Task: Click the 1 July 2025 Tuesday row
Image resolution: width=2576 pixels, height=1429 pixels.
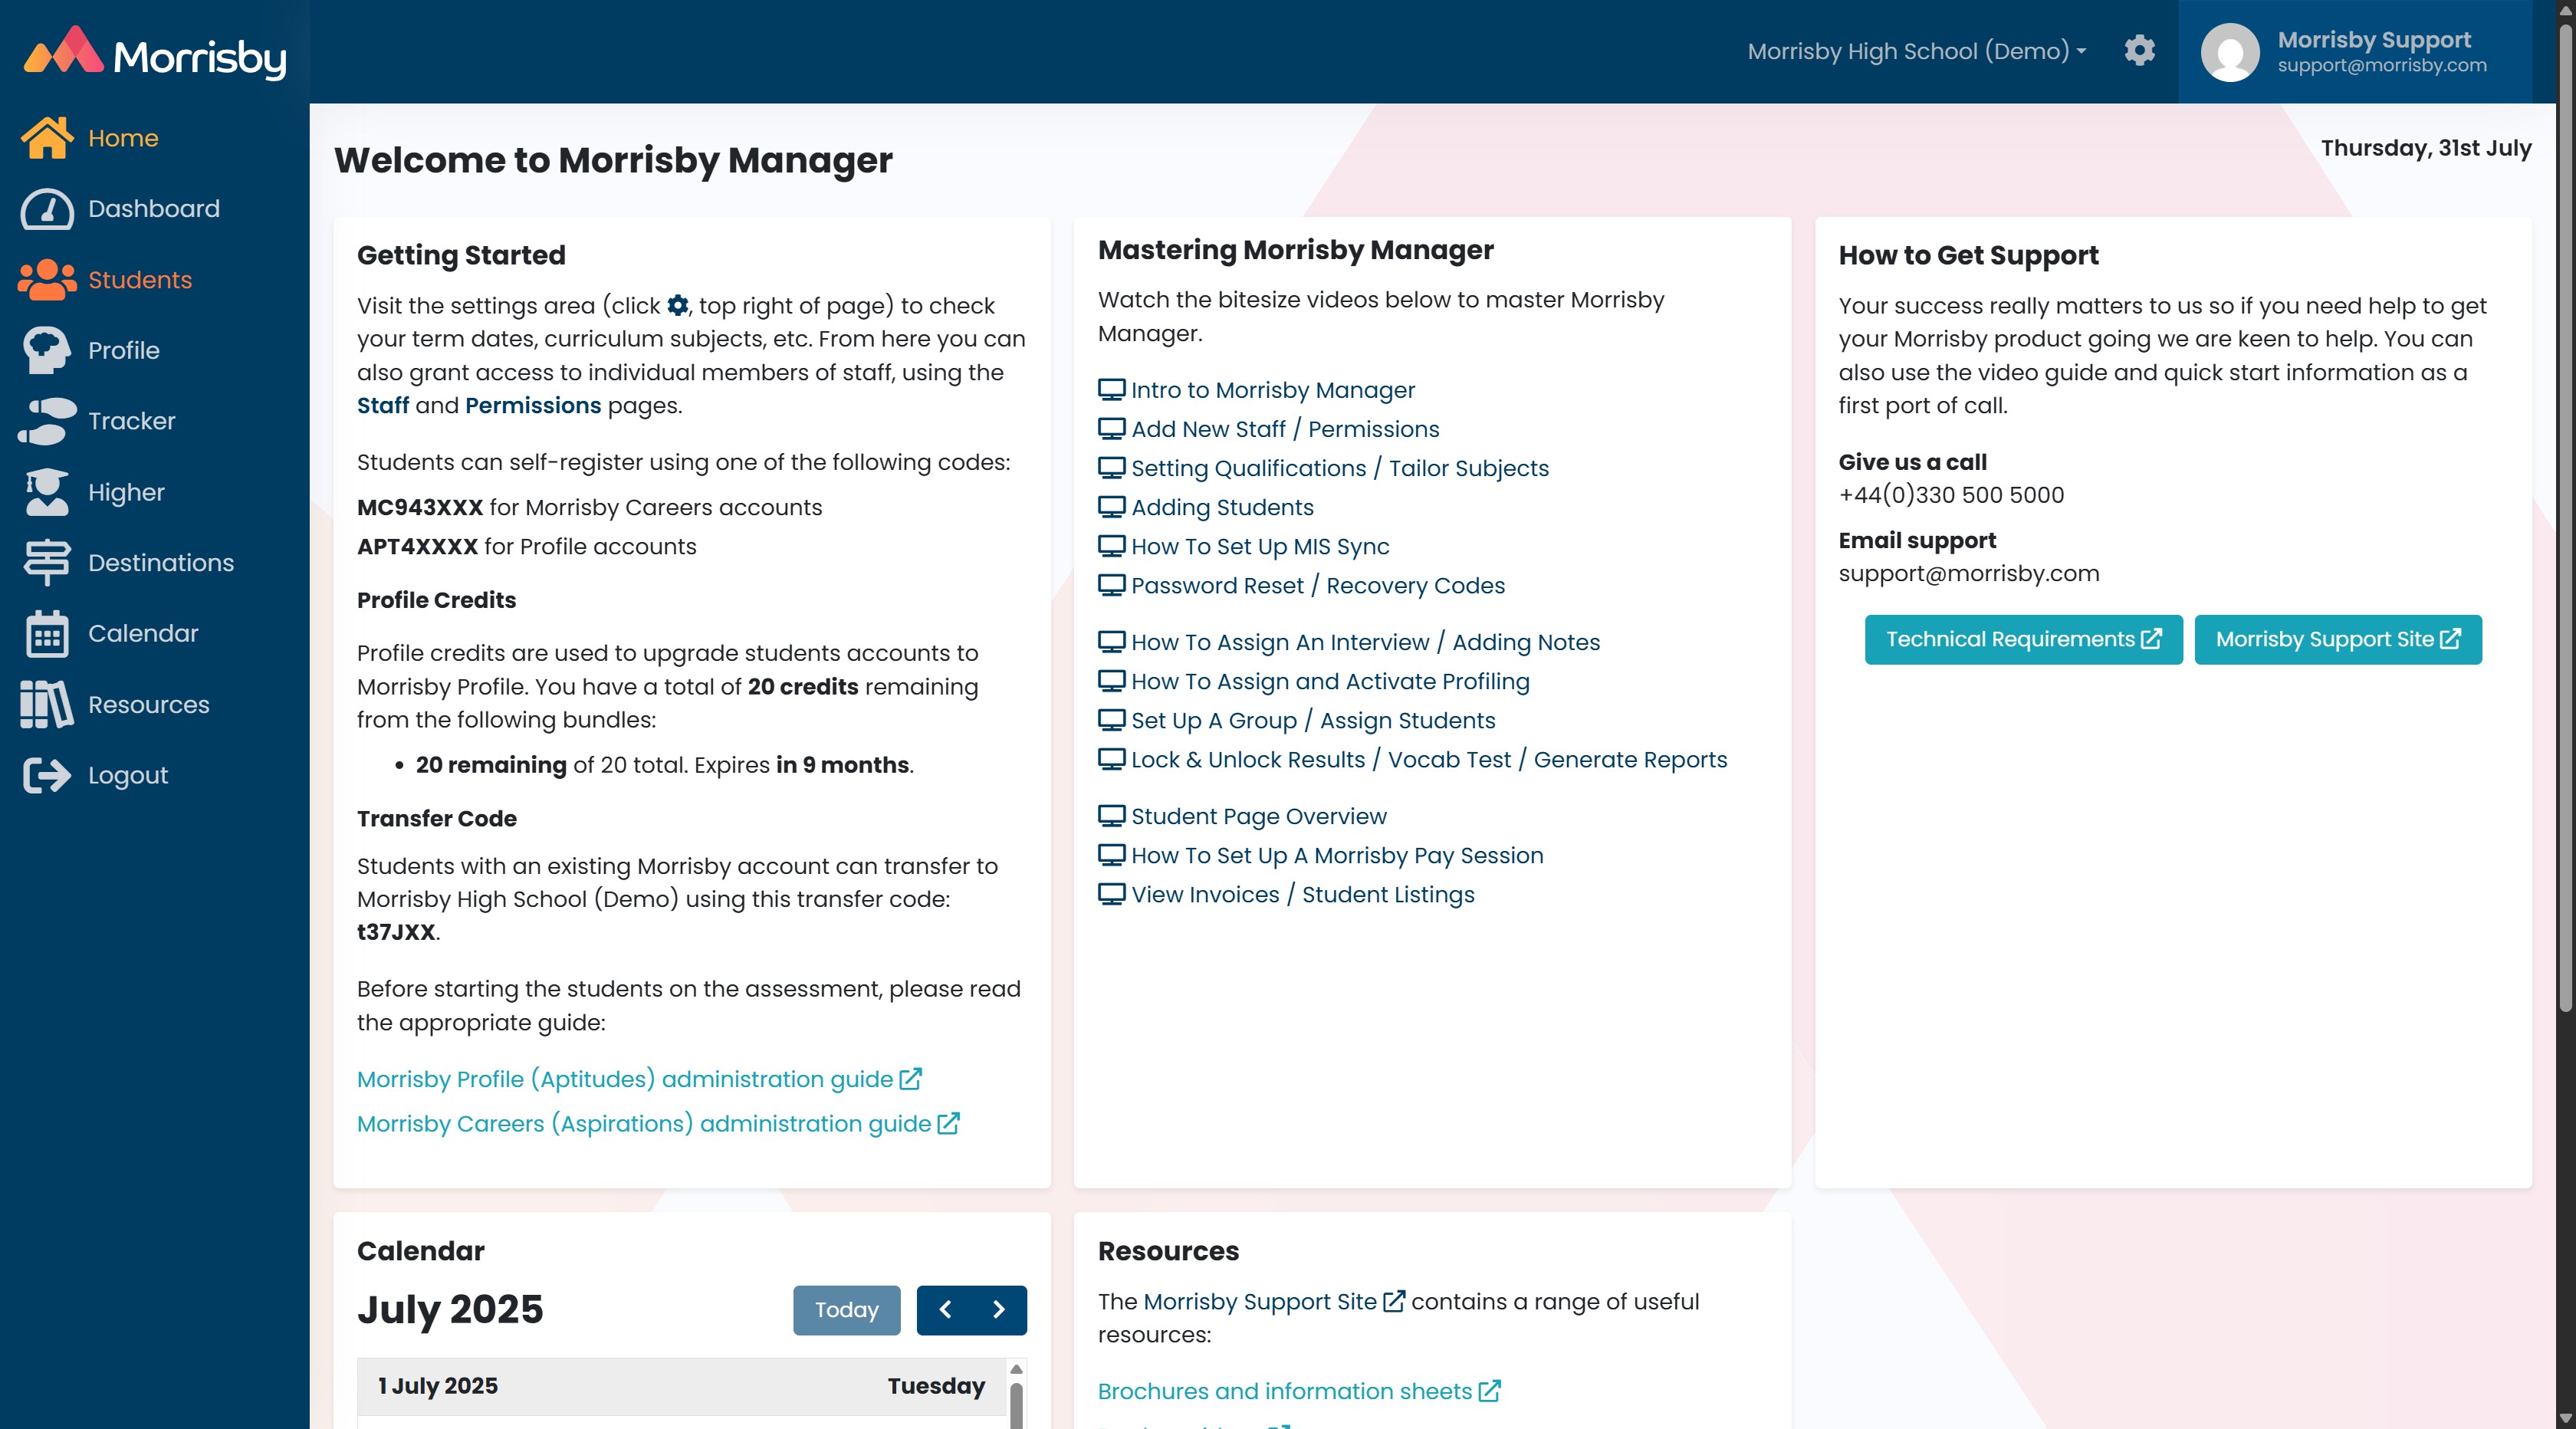Action: (x=682, y=1386)
